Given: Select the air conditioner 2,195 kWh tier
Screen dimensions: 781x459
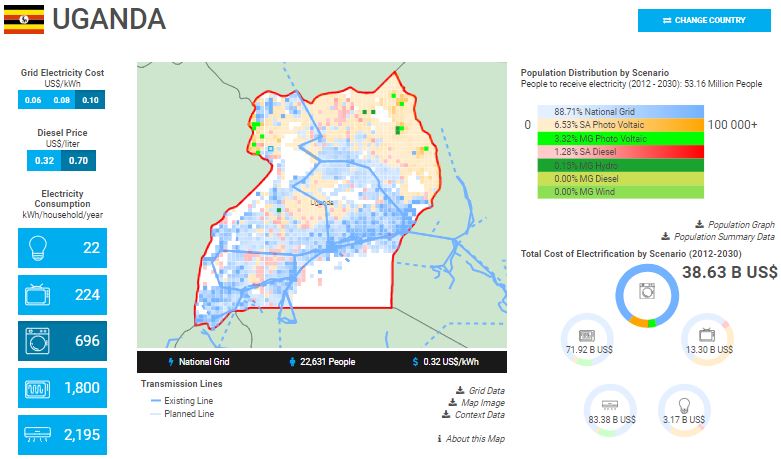Looking at the screenshot, I should tap(63, 435).
